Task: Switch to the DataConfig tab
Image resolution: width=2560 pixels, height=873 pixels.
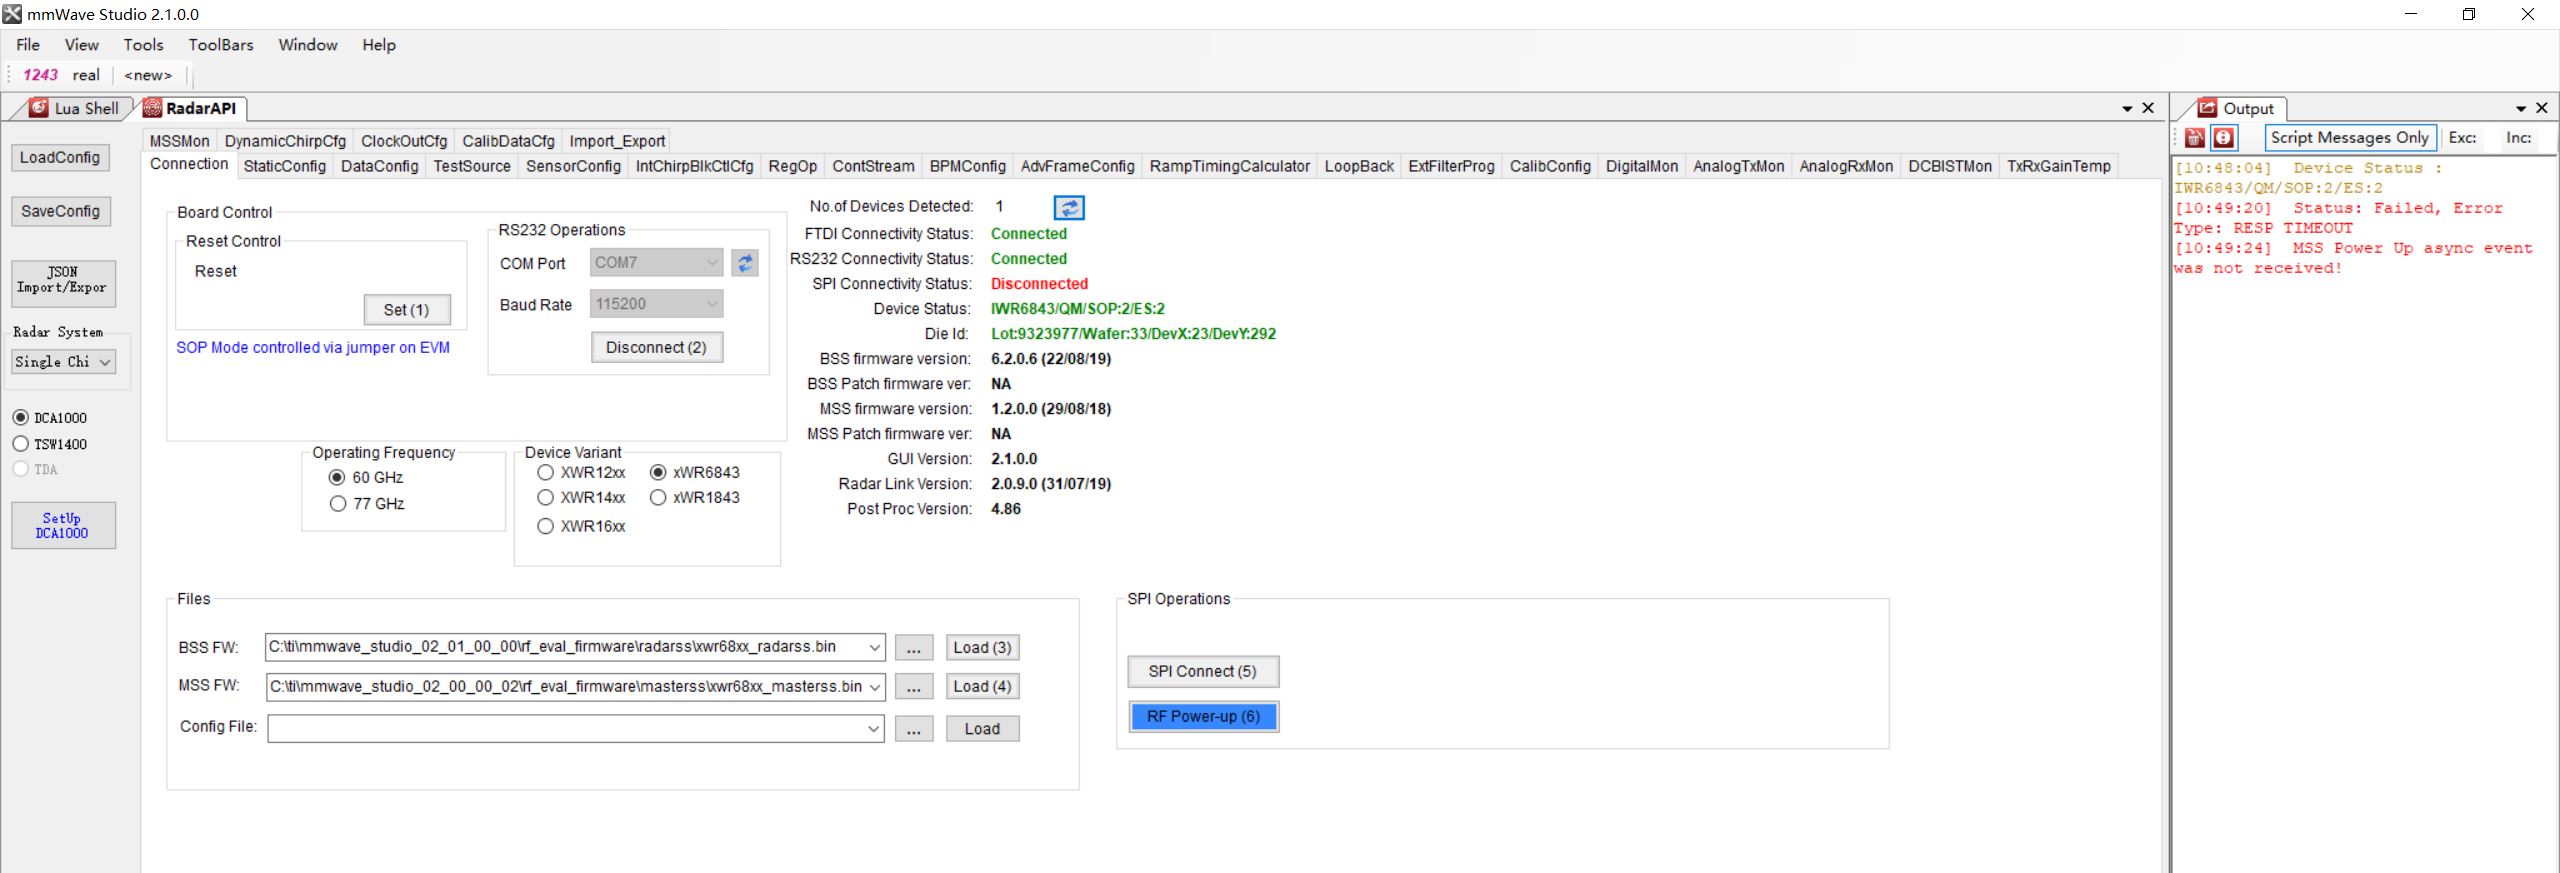Action: [380, 166]
